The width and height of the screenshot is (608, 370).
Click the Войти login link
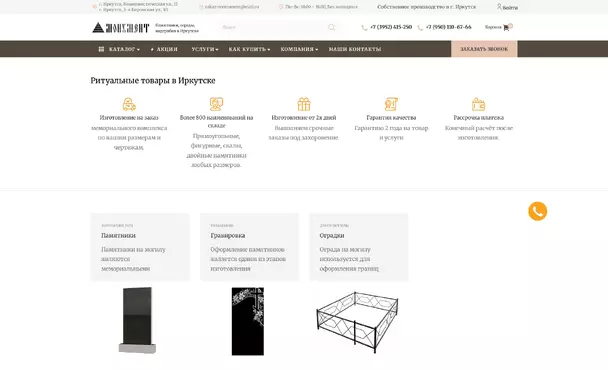click(510, 7)
